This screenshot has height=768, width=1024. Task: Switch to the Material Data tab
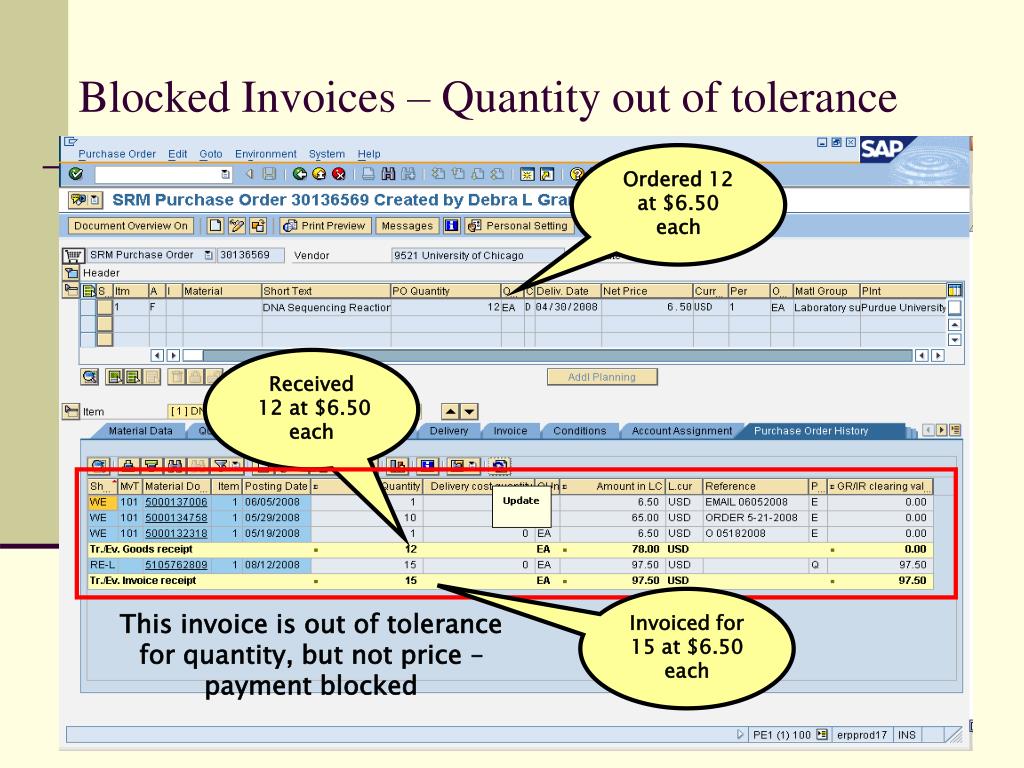[x=140, y=431]
